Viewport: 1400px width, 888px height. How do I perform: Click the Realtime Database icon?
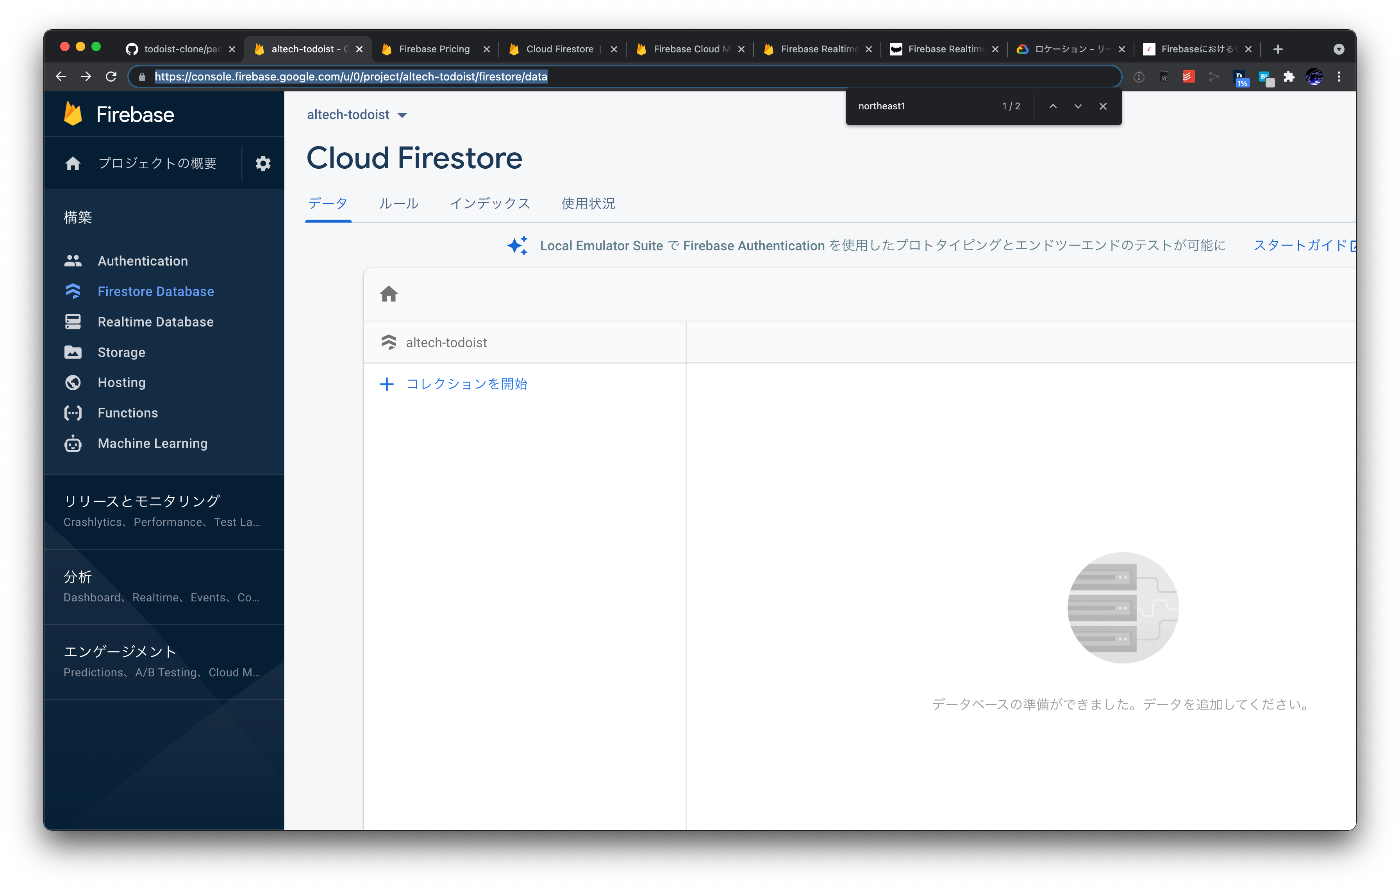[73, 322]
